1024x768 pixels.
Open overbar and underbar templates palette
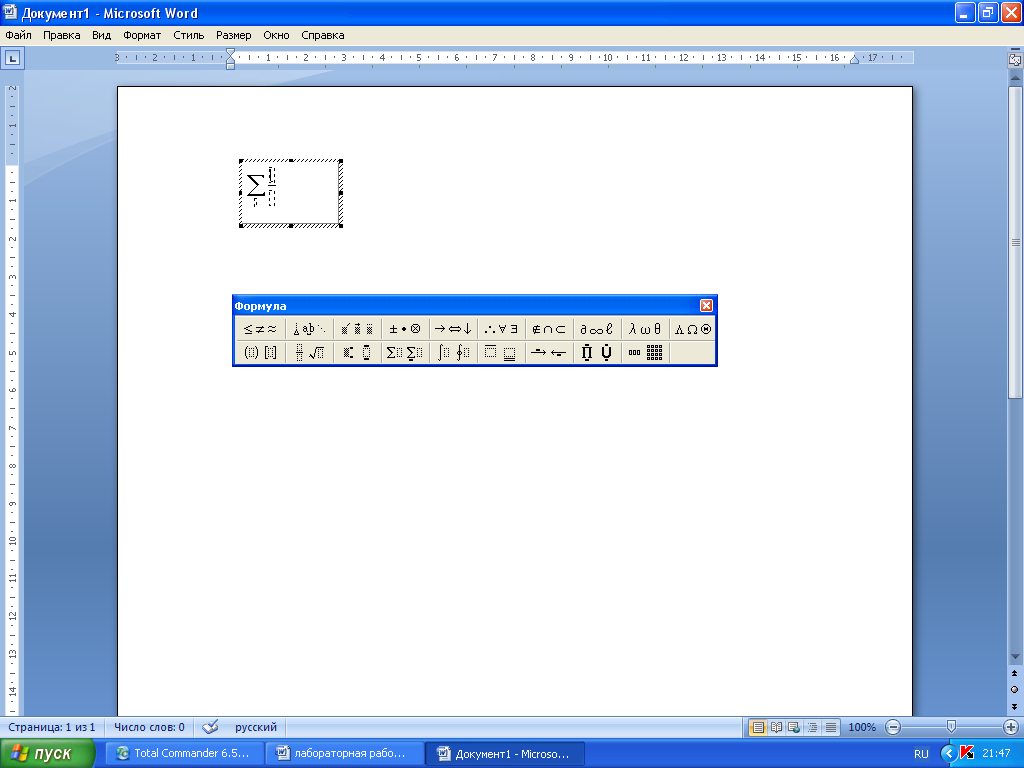[501, 353]
